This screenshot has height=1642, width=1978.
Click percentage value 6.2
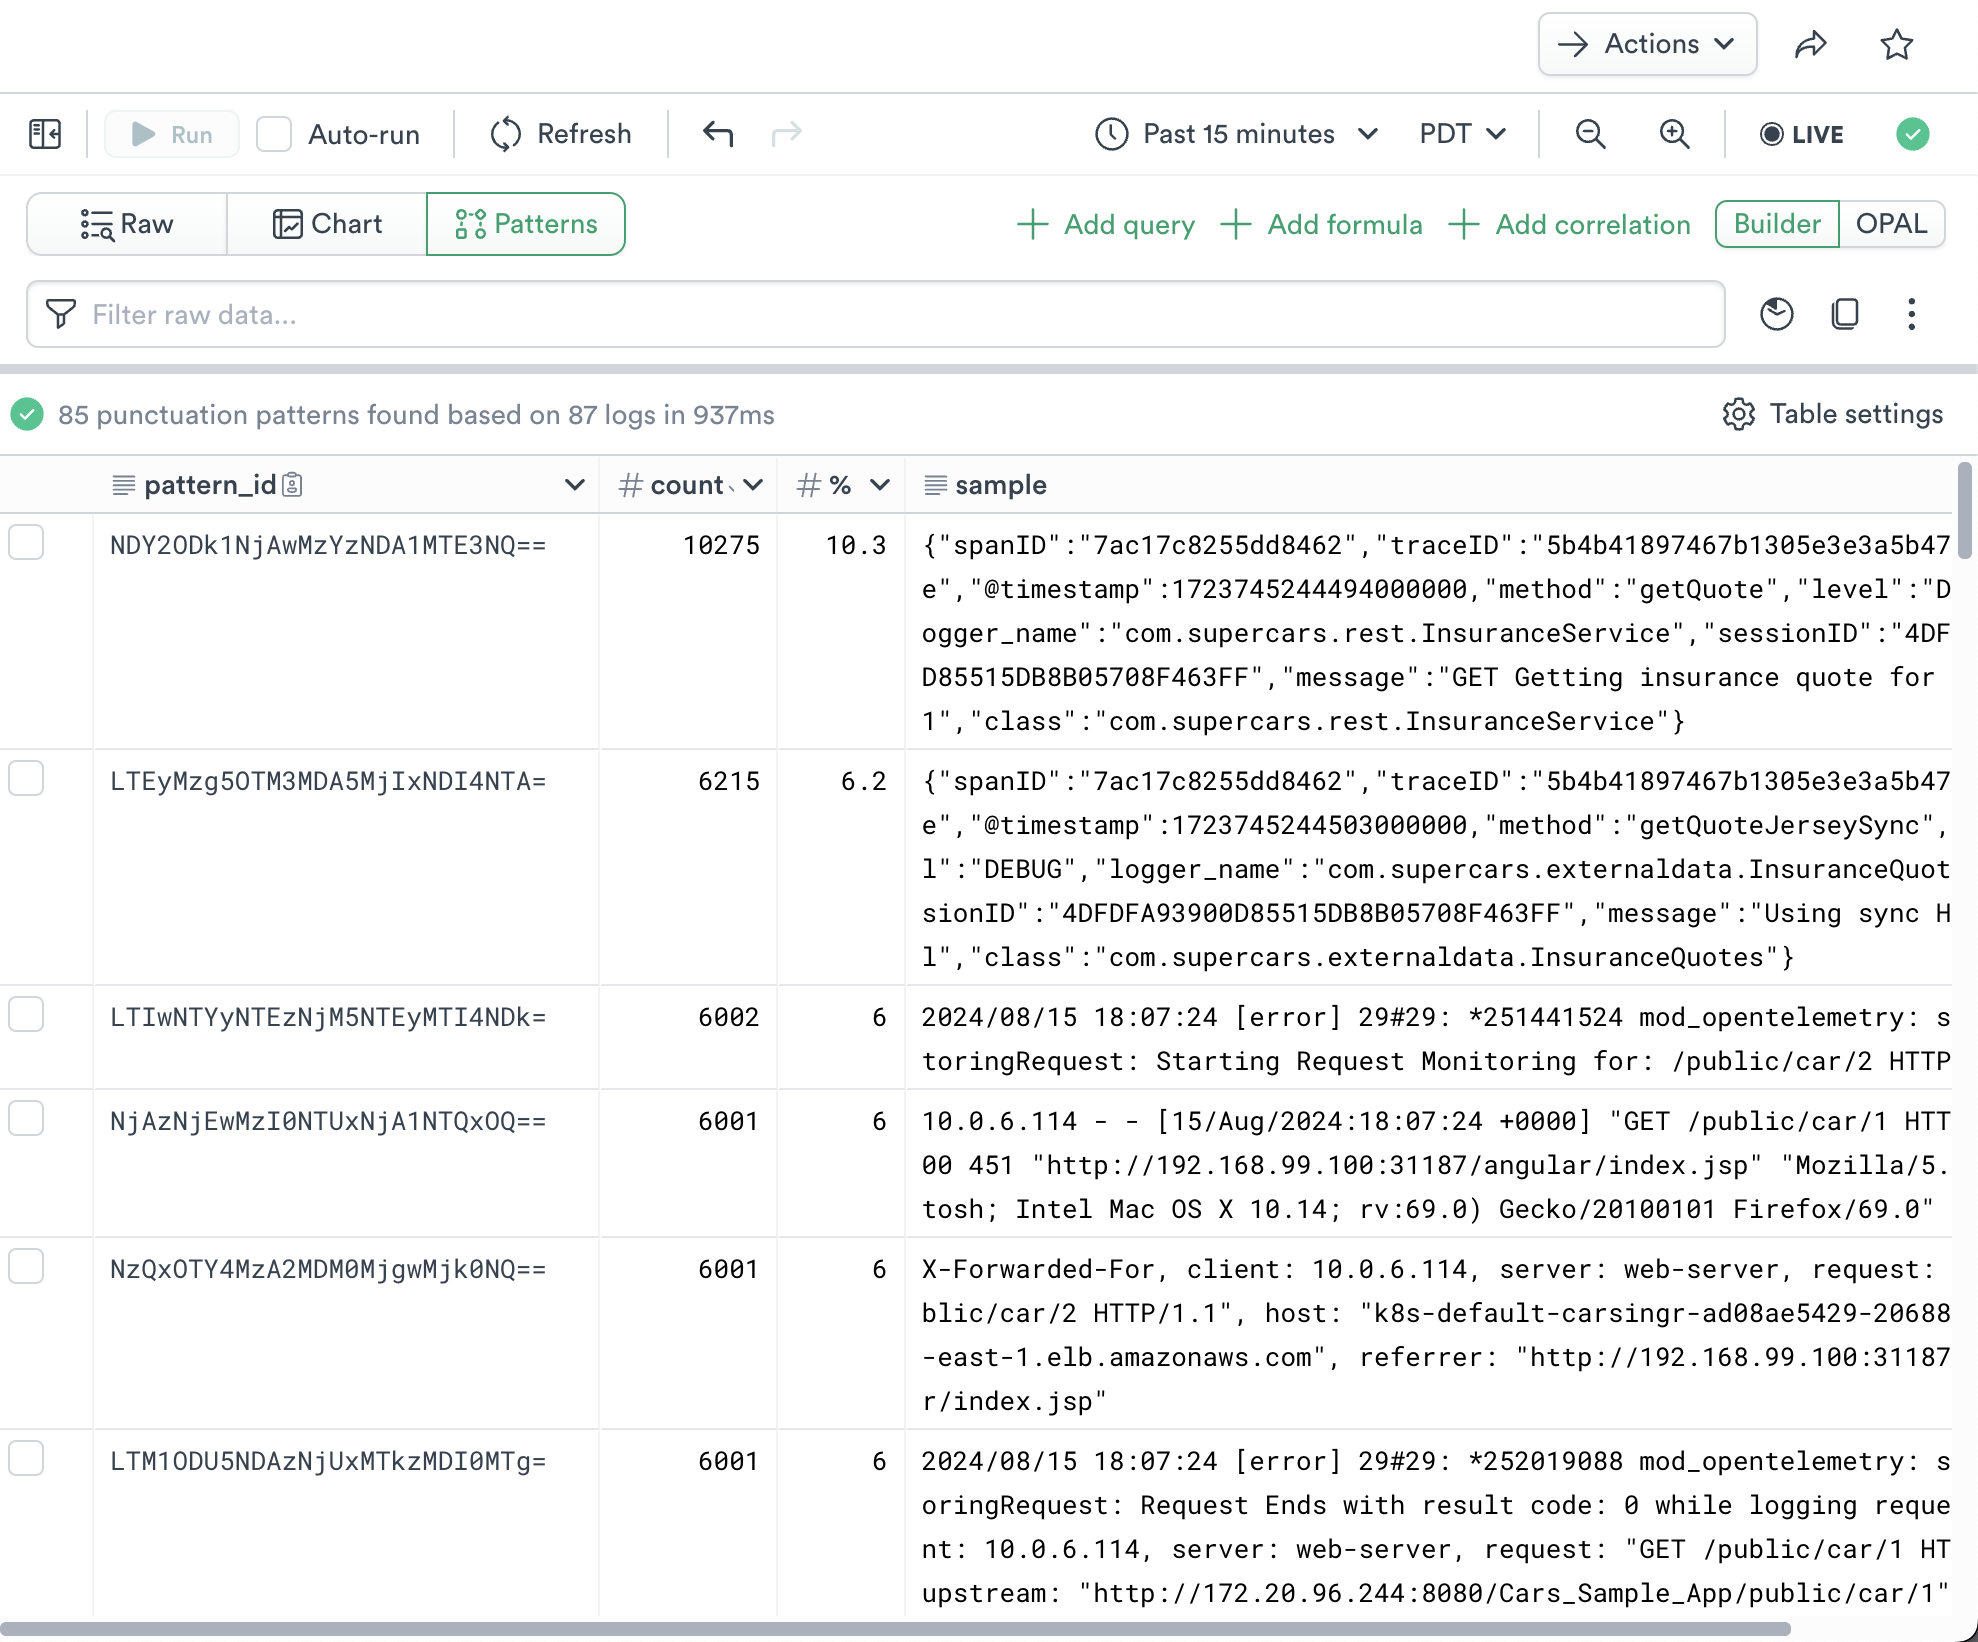click(x=864, y=781)
